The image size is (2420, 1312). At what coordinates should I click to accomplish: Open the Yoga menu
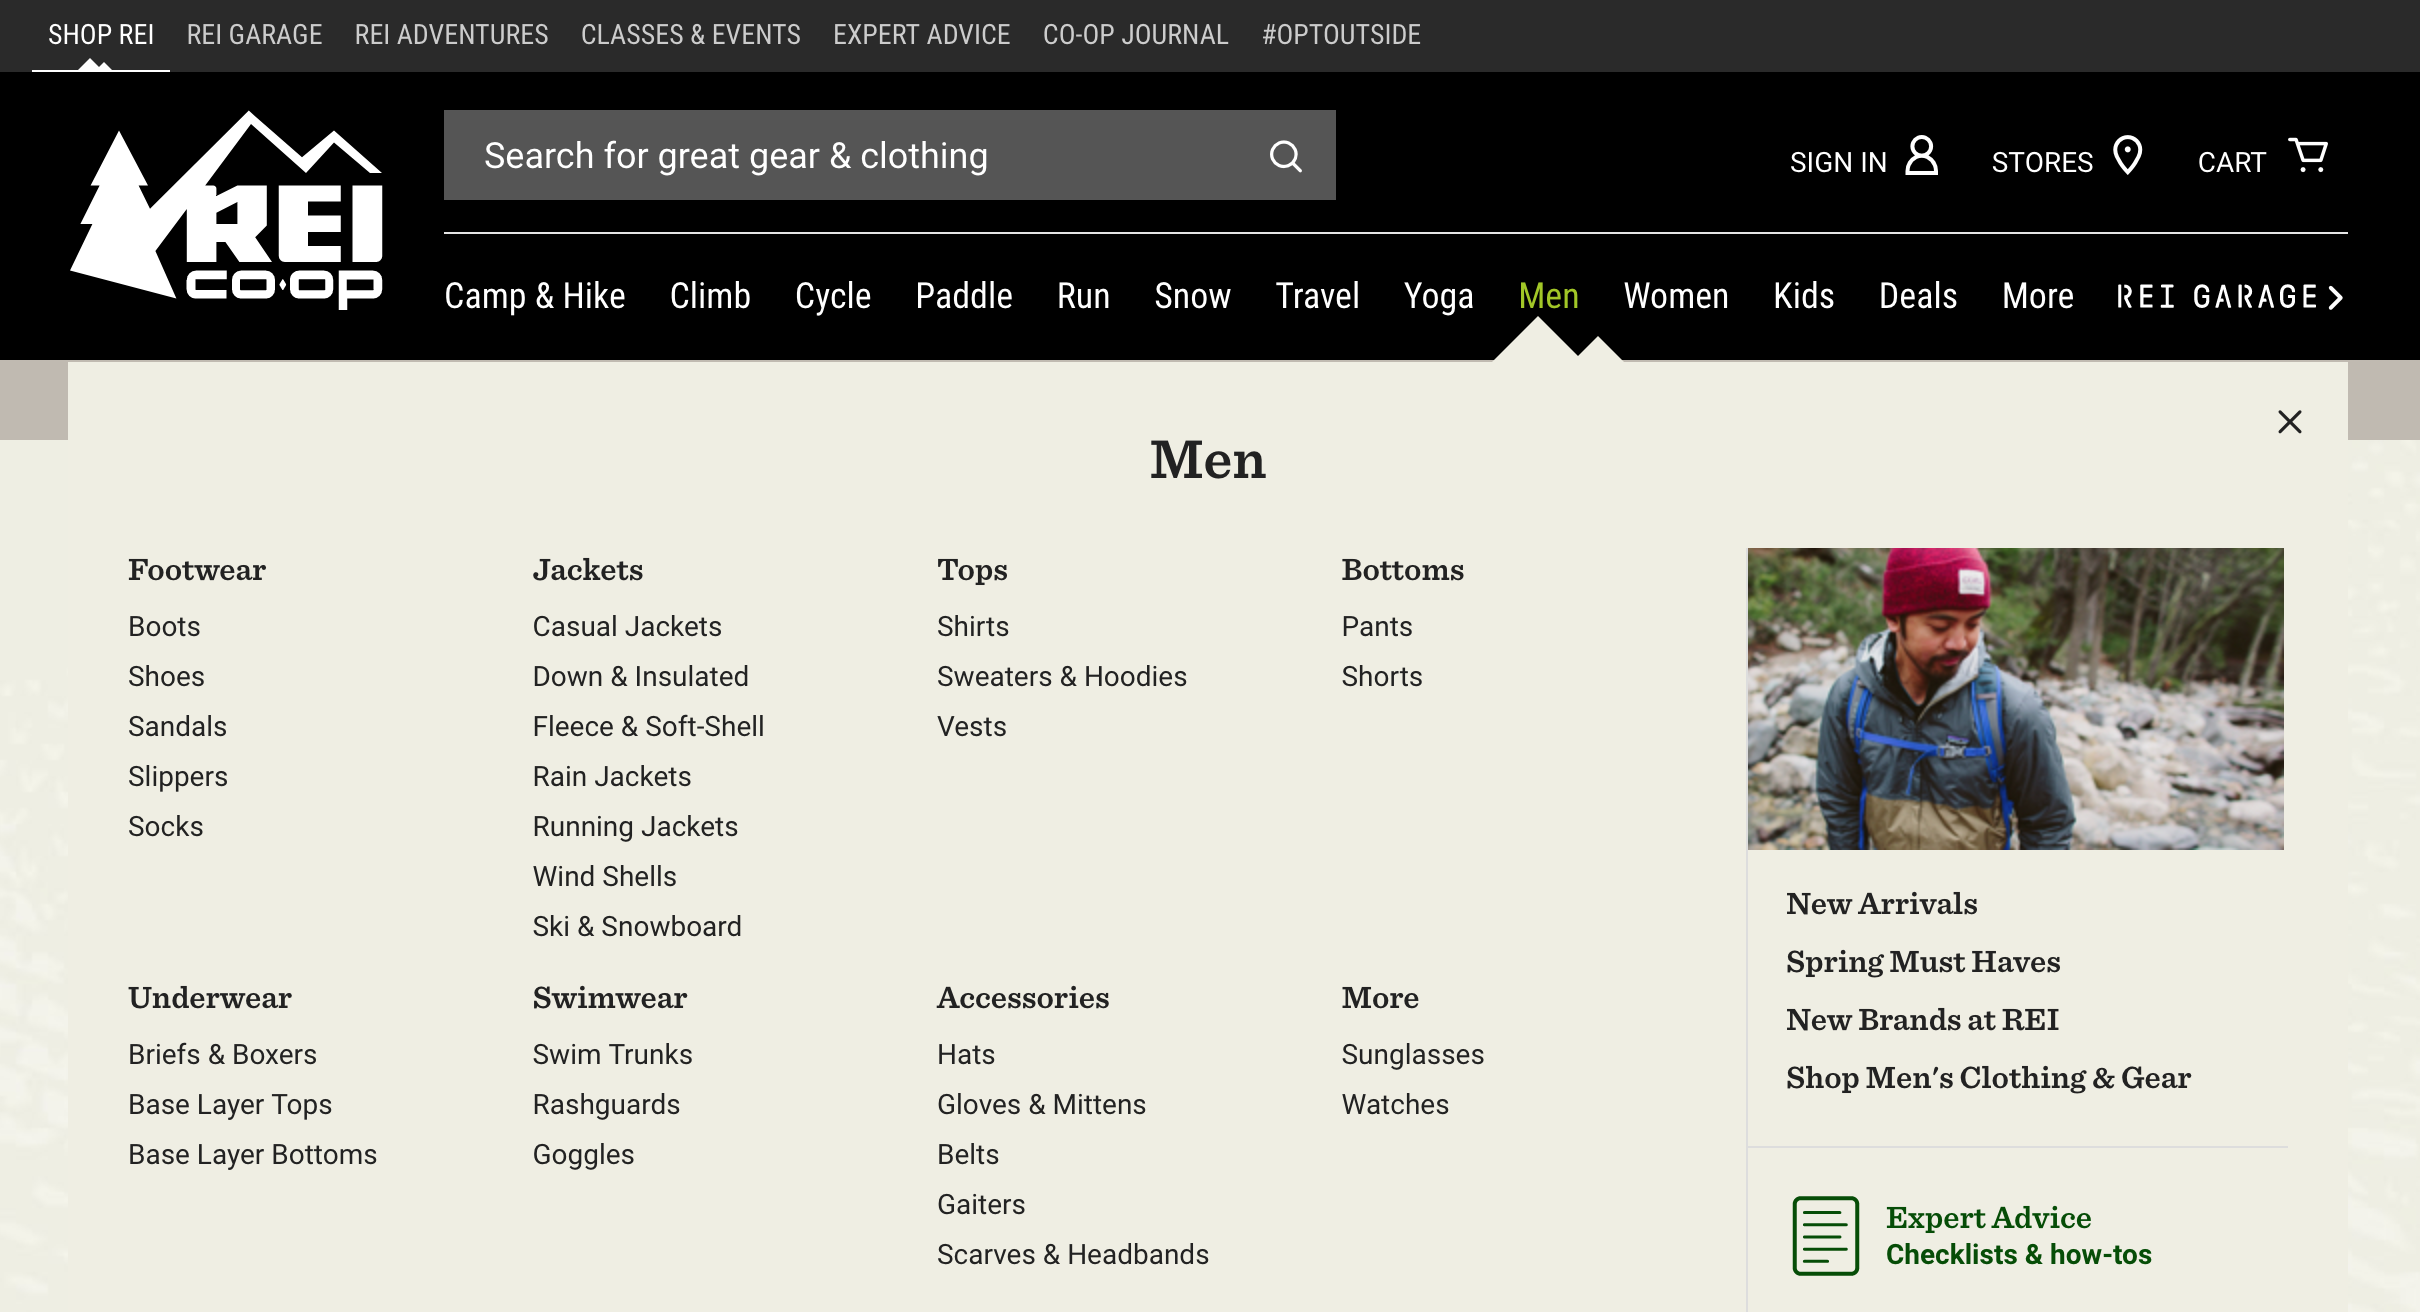[x=1438, y=296]
